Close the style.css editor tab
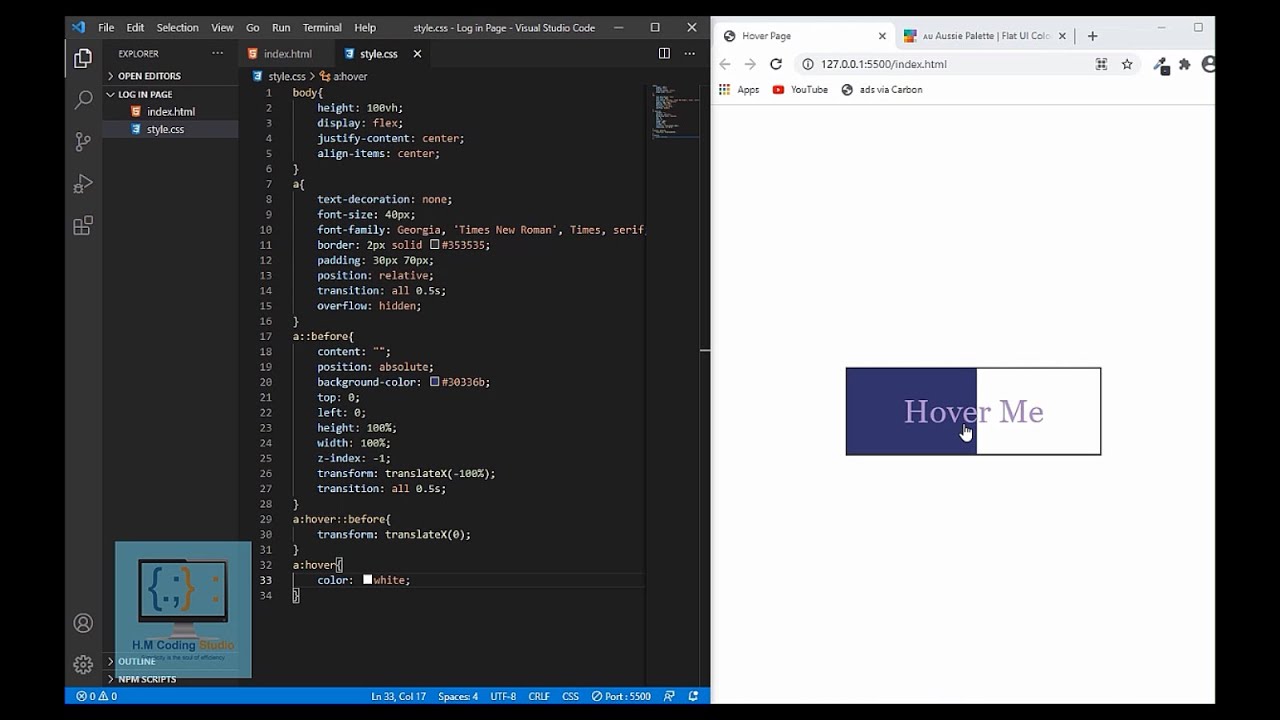Viewport: 1280px width, 720px height. click(417, 54)
